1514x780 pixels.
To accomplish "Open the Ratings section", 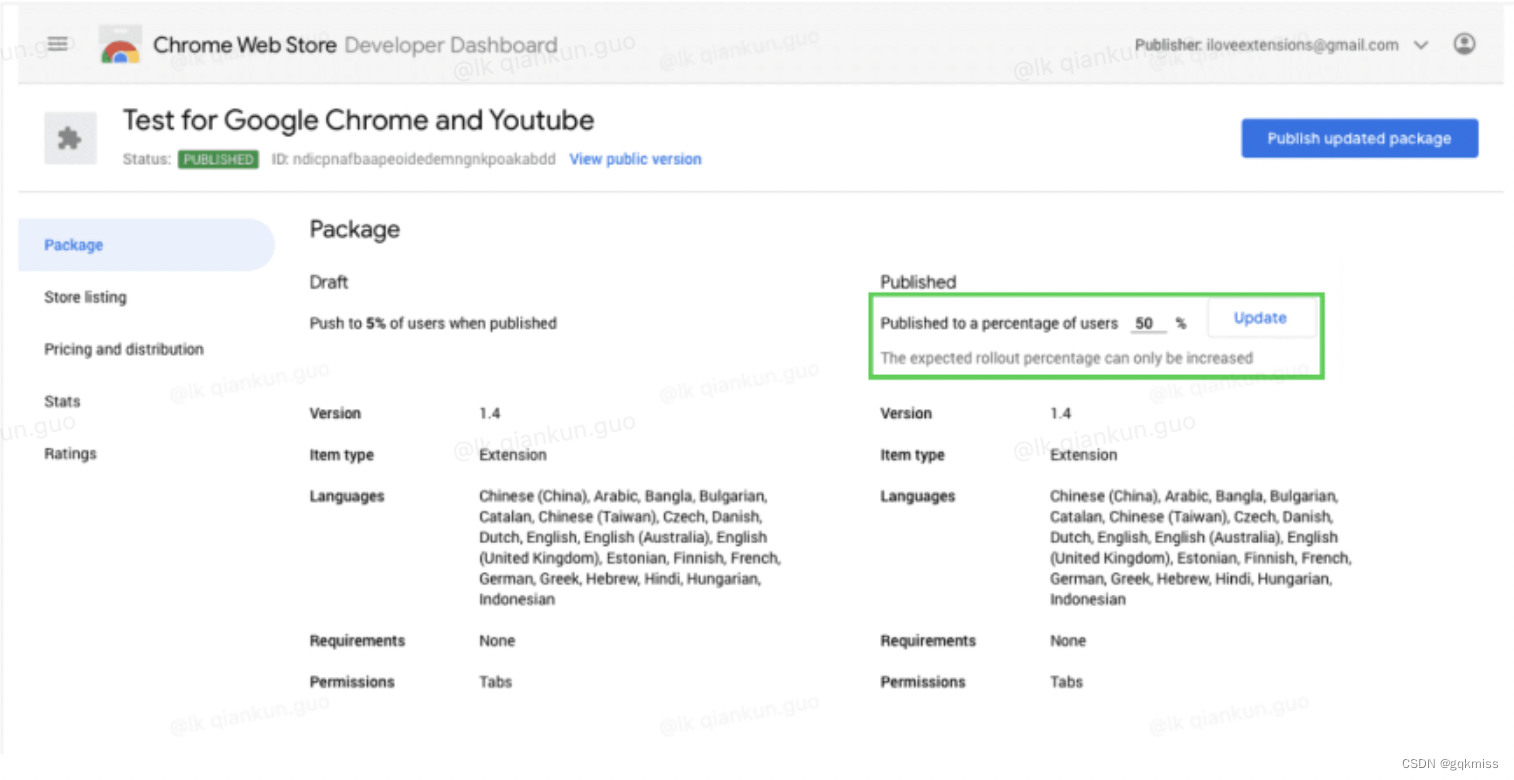I will tap(70, 453).
